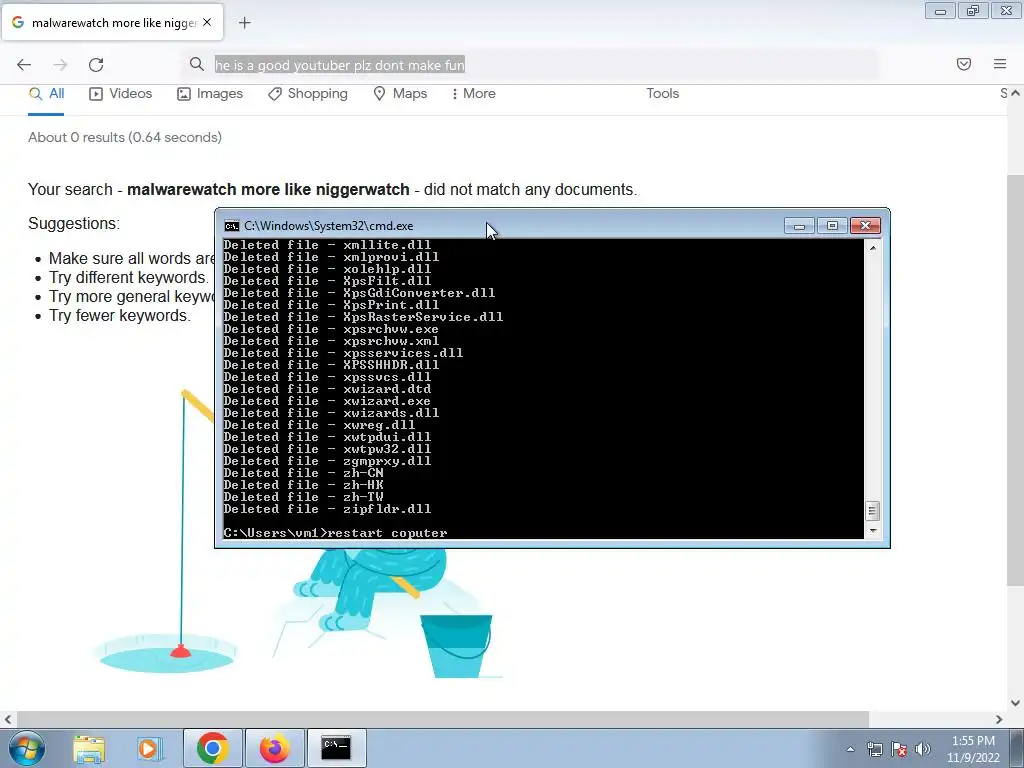Click the volume speaker tray icon
The image size is (1024, 768).
(923, 749)
